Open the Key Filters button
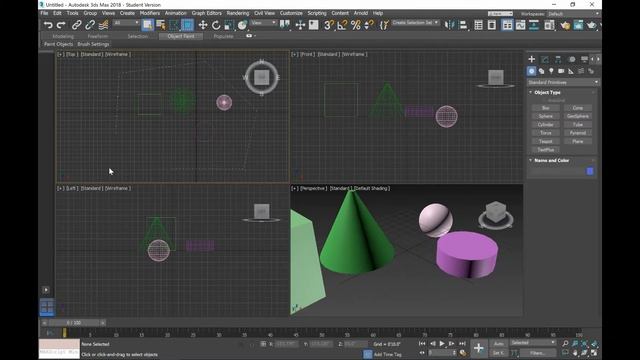The image size is (640, 360). [x=538, y=353]
